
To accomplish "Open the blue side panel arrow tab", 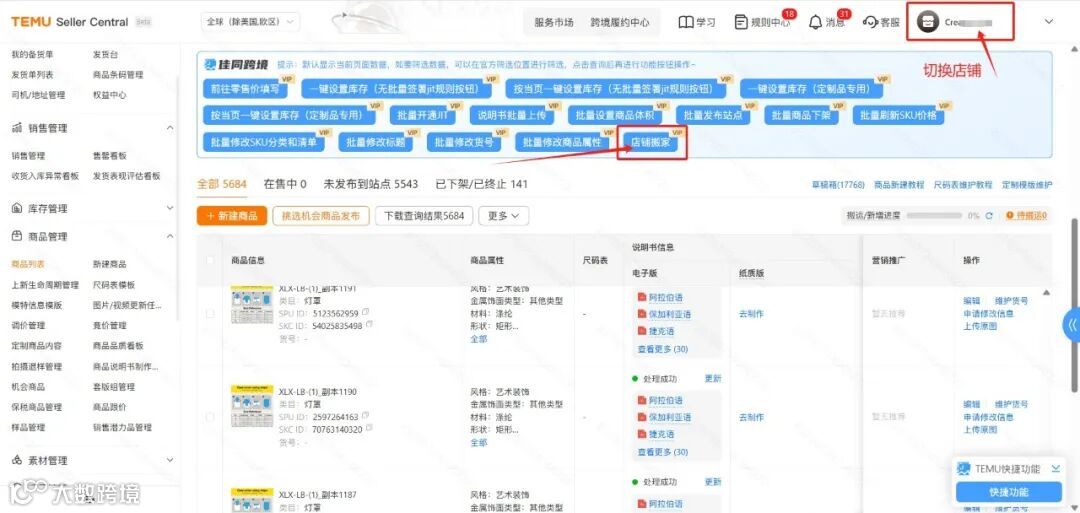I will (x=1071, y=324).
